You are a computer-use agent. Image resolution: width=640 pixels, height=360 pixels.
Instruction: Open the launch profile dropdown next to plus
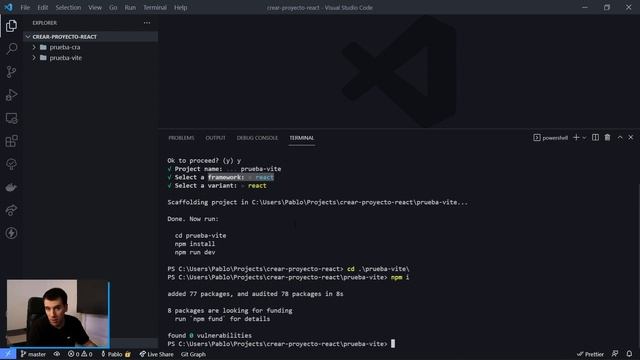pyautogui.click(x=584, y=138)
